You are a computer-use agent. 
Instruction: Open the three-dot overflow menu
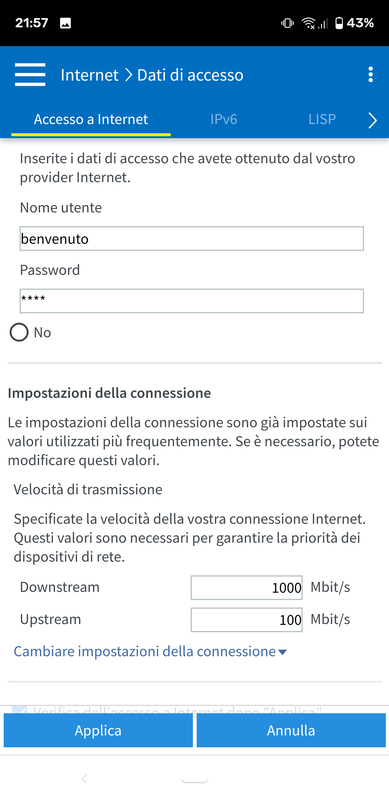click(371, 75)
